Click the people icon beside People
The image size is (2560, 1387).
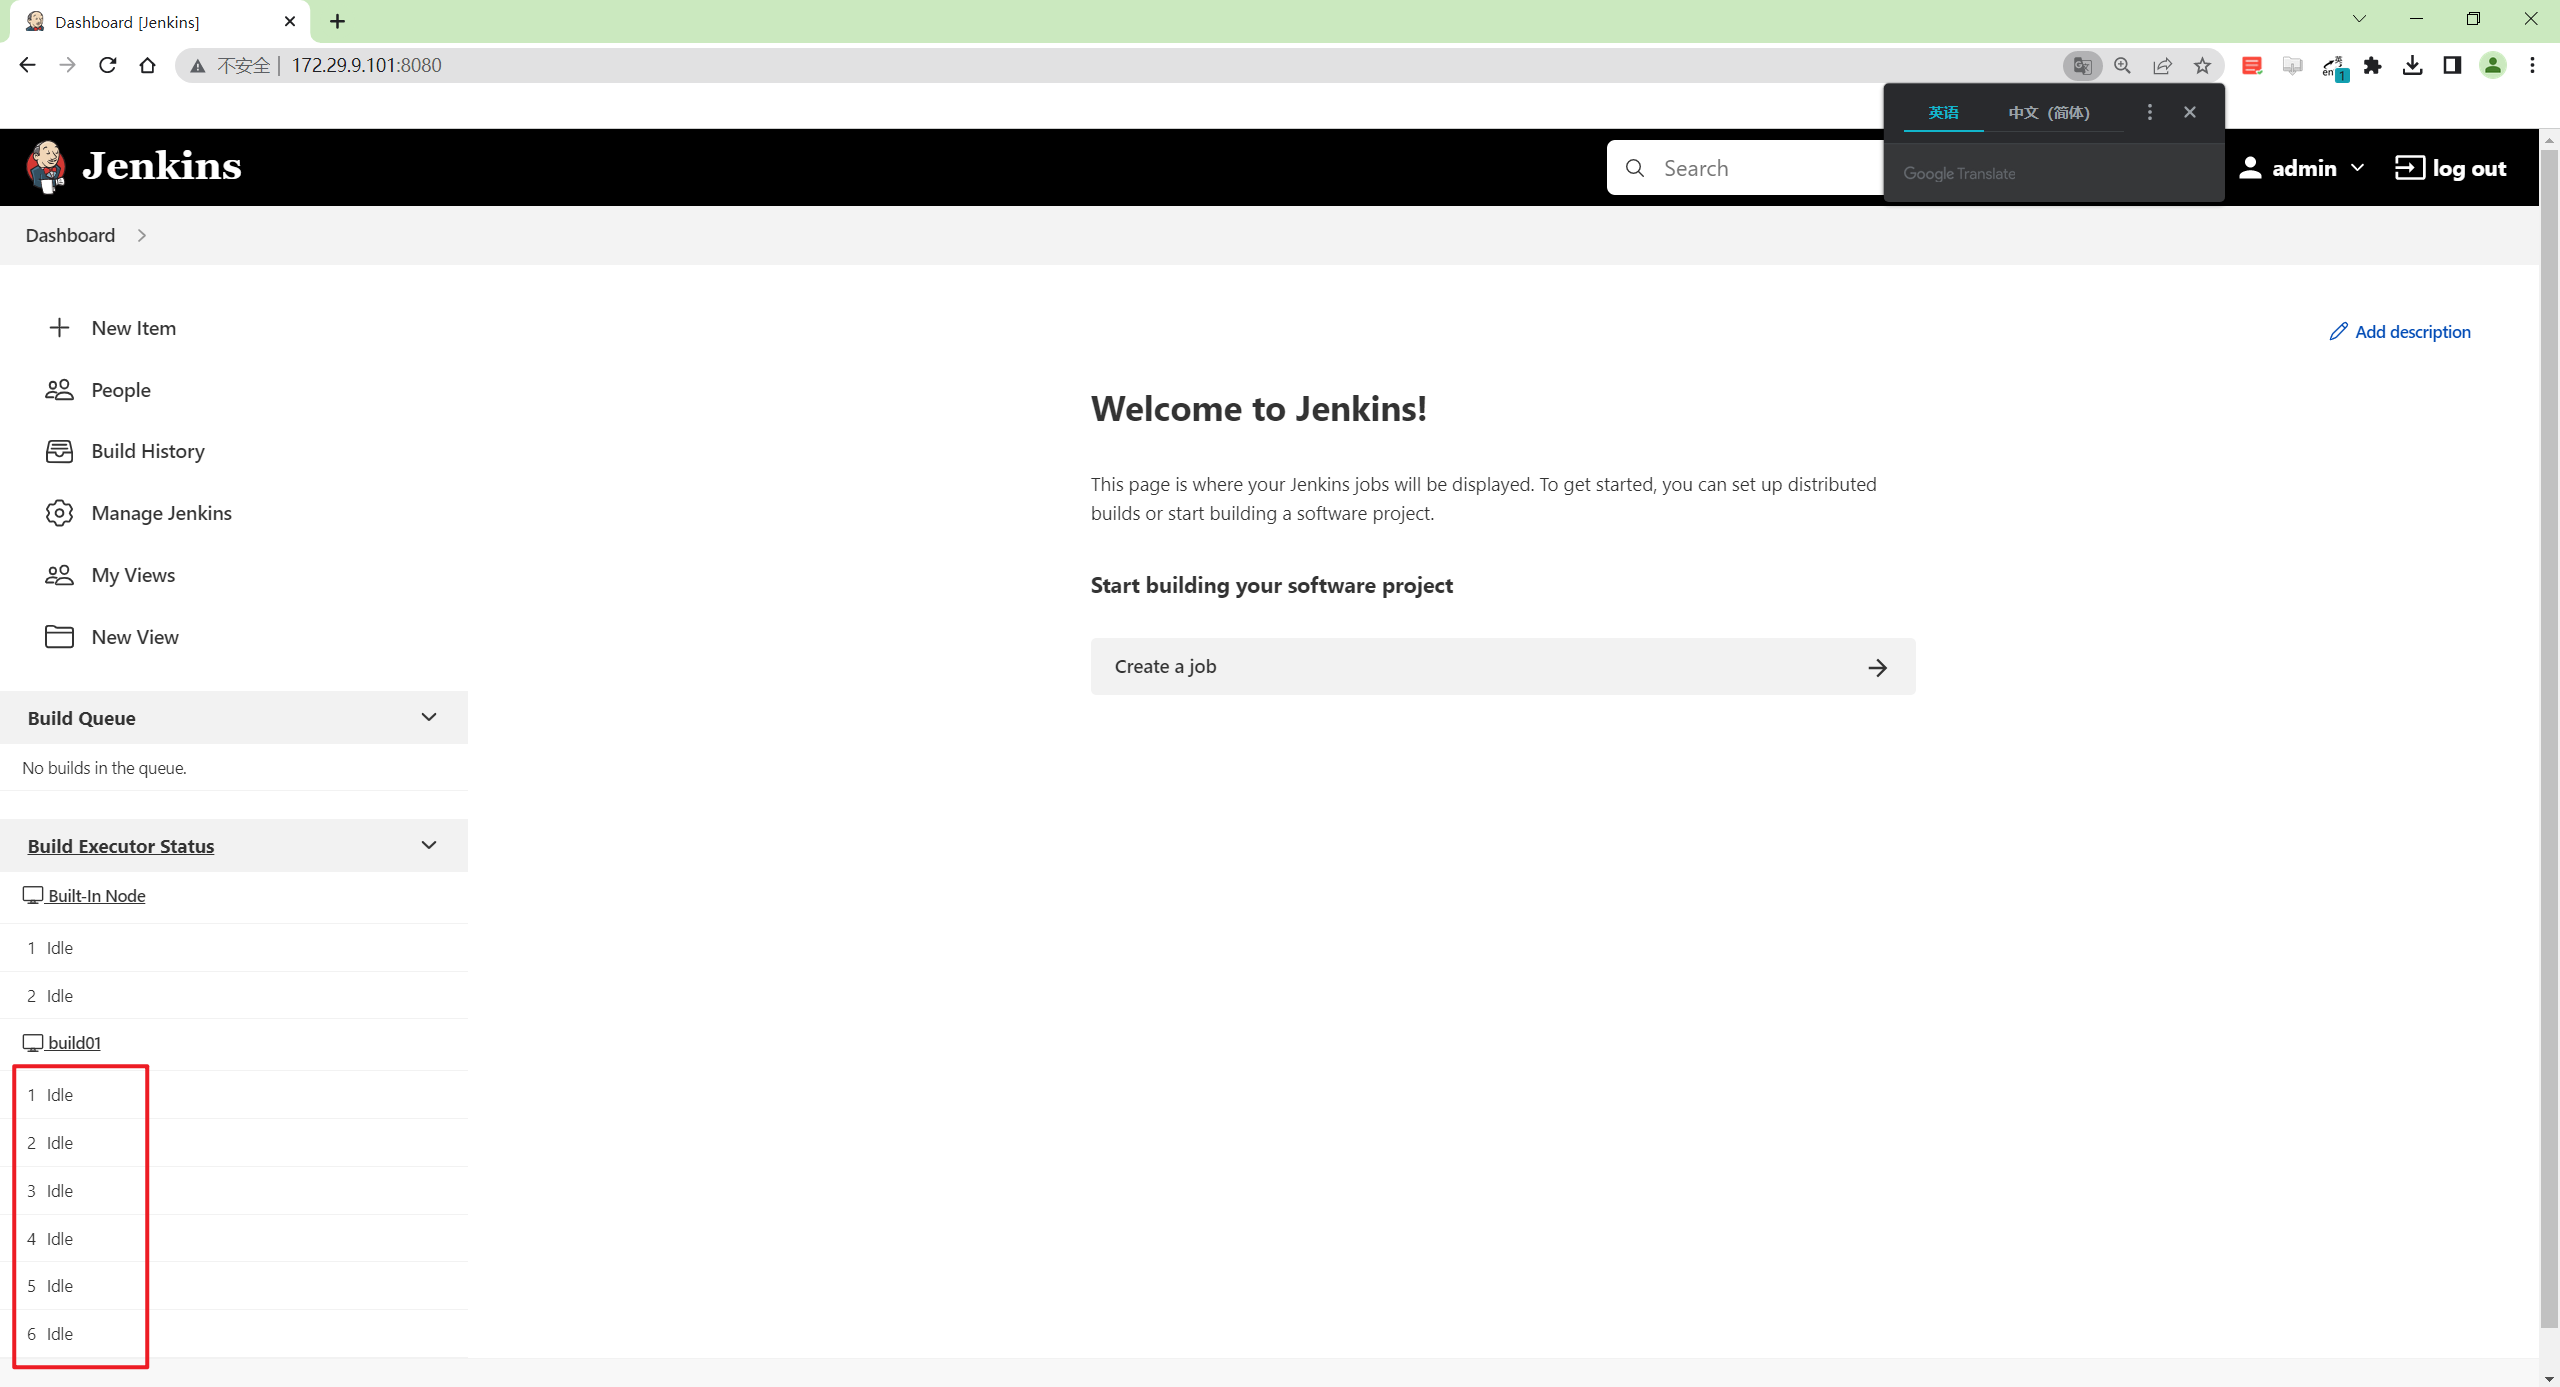tap(59, 390)
